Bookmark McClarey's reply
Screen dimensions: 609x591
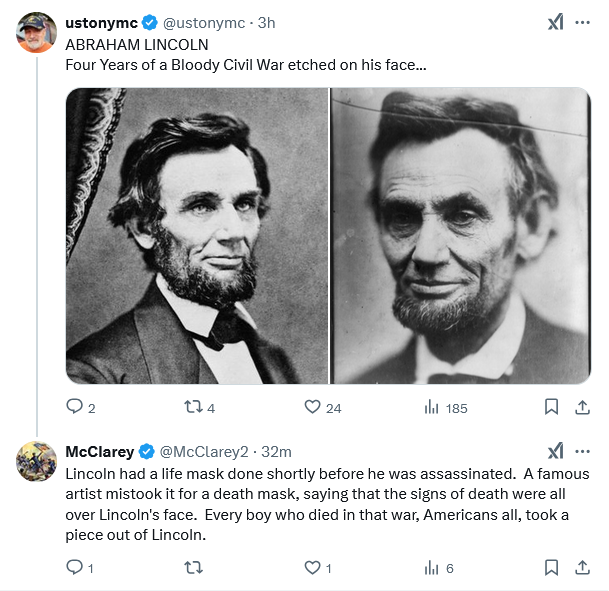(551, 568)
